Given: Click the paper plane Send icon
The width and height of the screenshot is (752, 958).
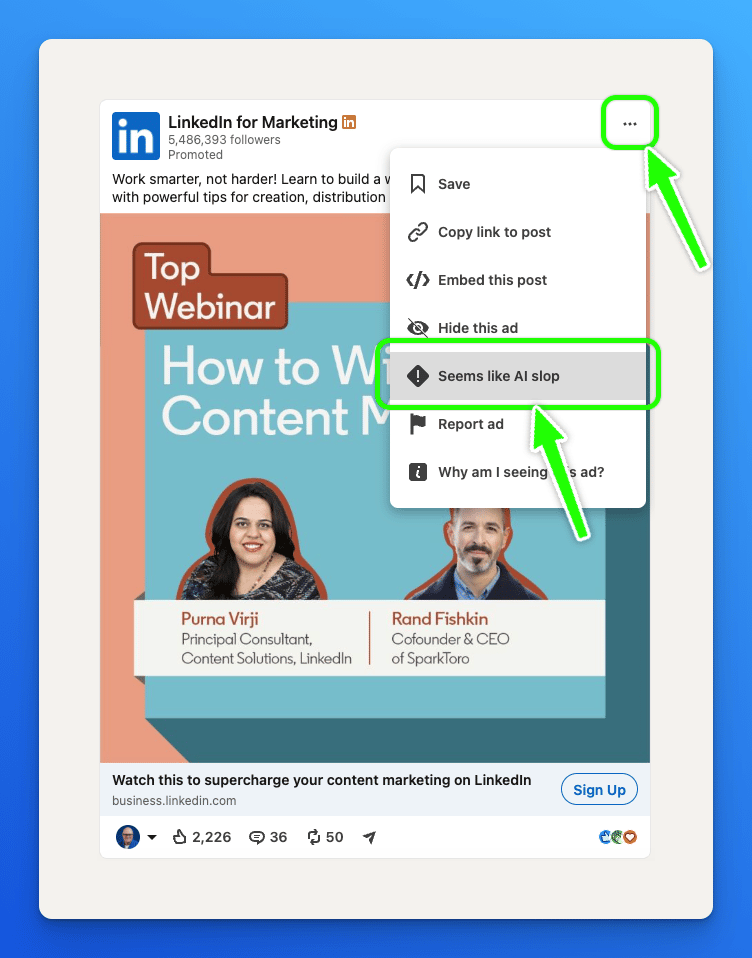Looking at the screenshot, I should pos(369,837).
